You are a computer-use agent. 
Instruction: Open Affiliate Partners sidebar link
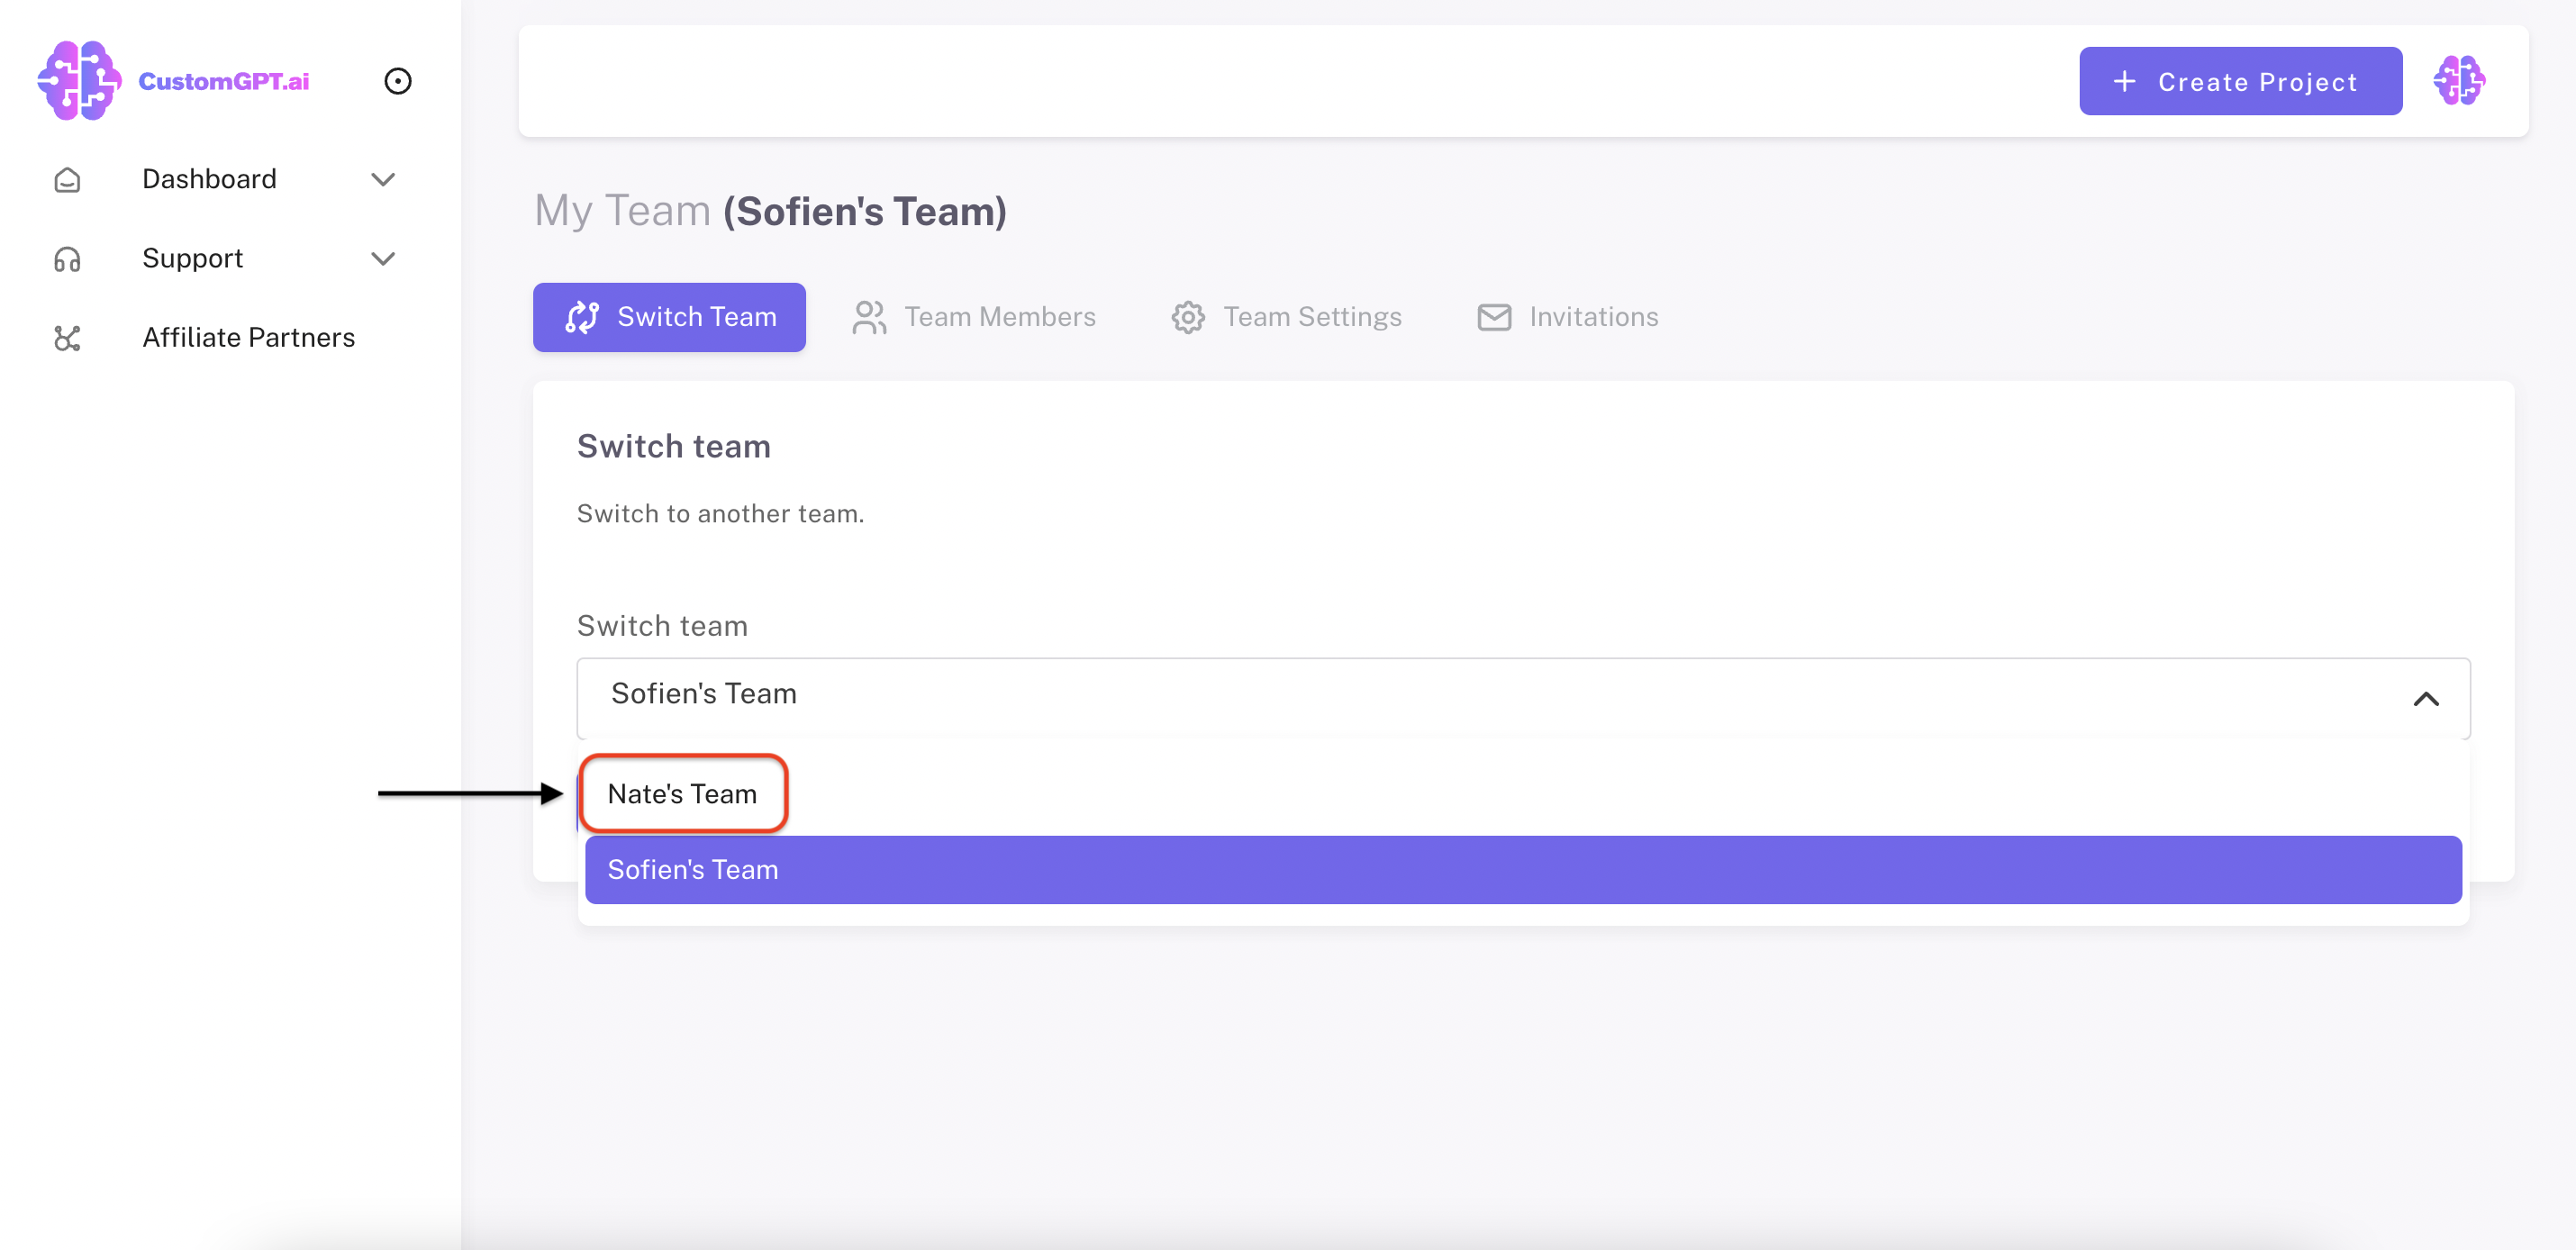pyautogui.click(x=248, y=338)
